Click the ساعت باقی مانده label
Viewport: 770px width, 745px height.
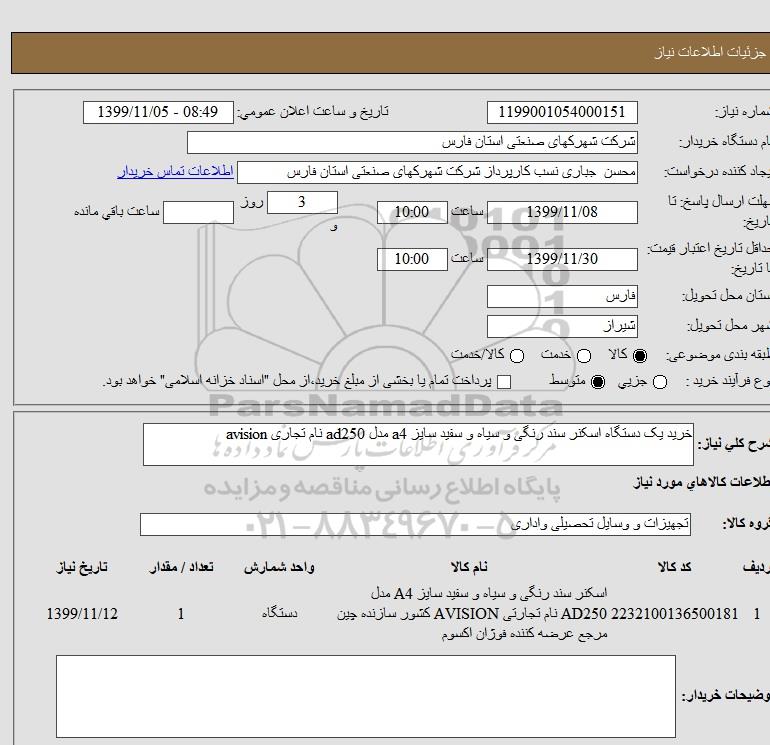click(117, 212)
